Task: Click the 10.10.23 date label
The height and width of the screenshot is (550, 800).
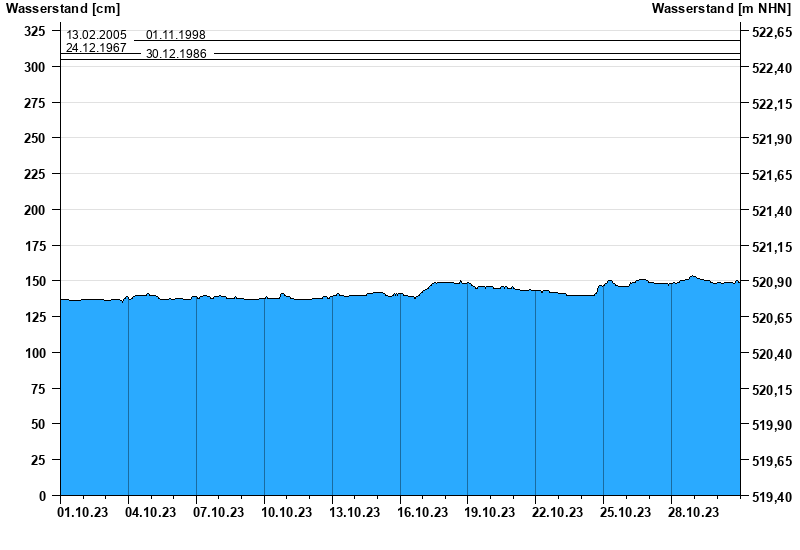Action: click(x=287, y=513)
